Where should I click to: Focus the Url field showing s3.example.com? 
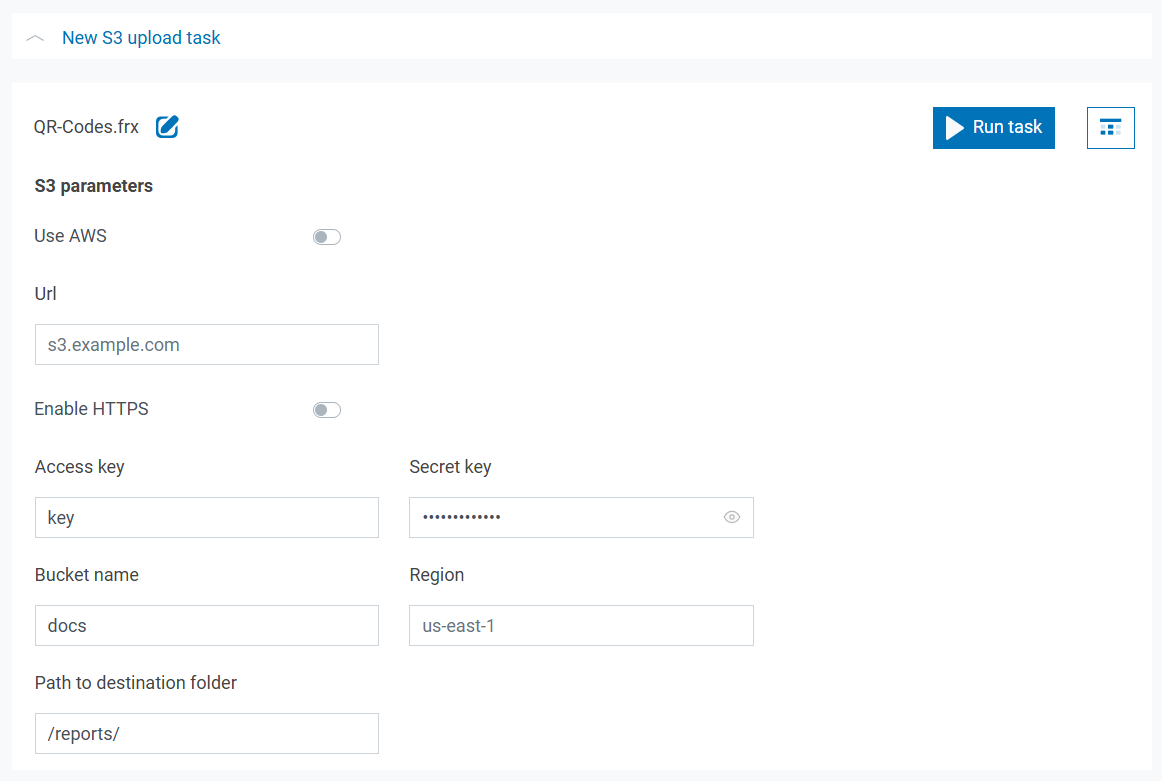pos(206,344)
